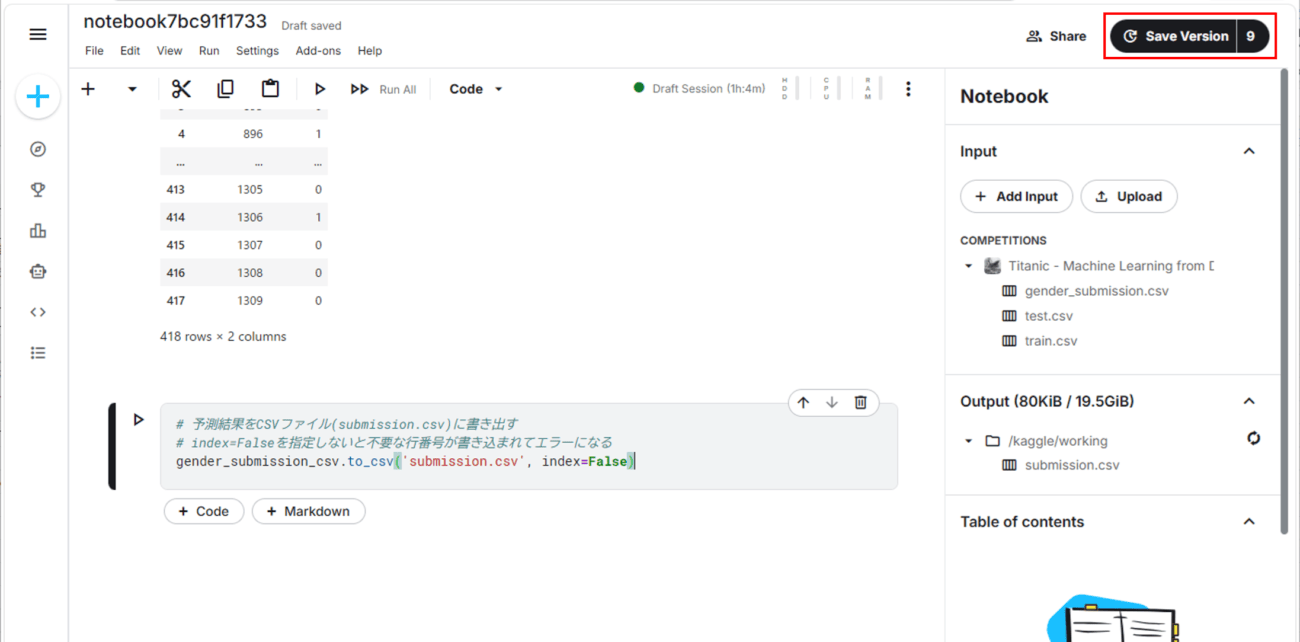Add a markdown cell with + Markdown button
This screenshot has height=642, width=1300.
click(x=308, y=511)
